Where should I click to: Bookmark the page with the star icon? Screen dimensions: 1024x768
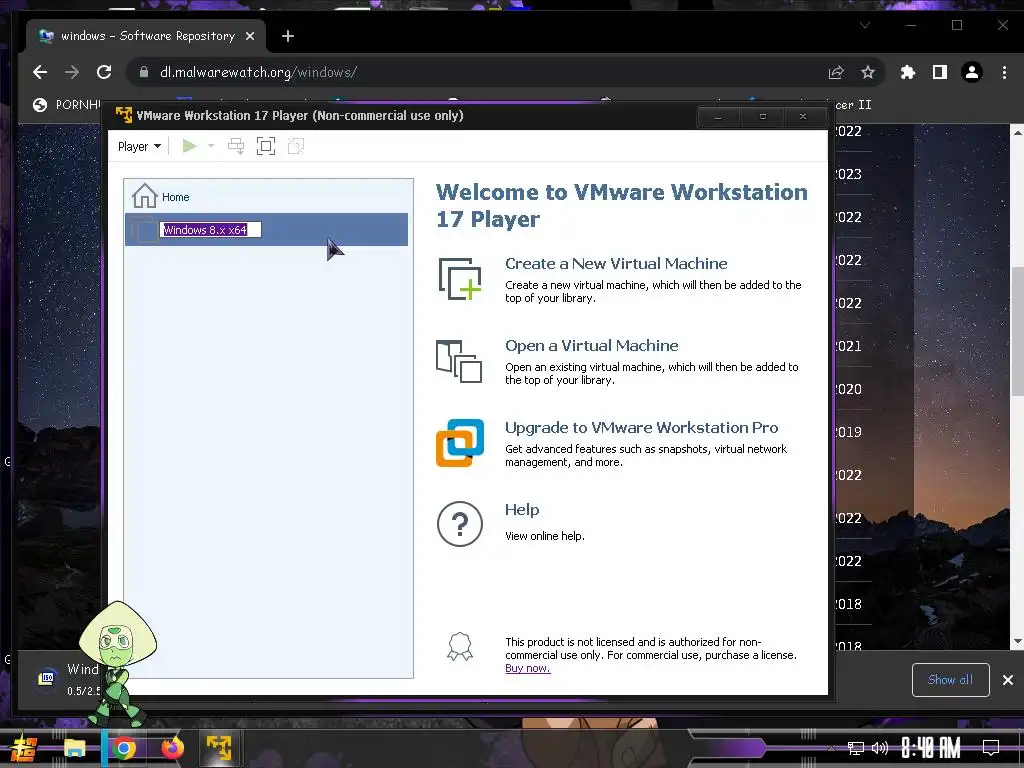pyautogui.click(x=867, y=72)
